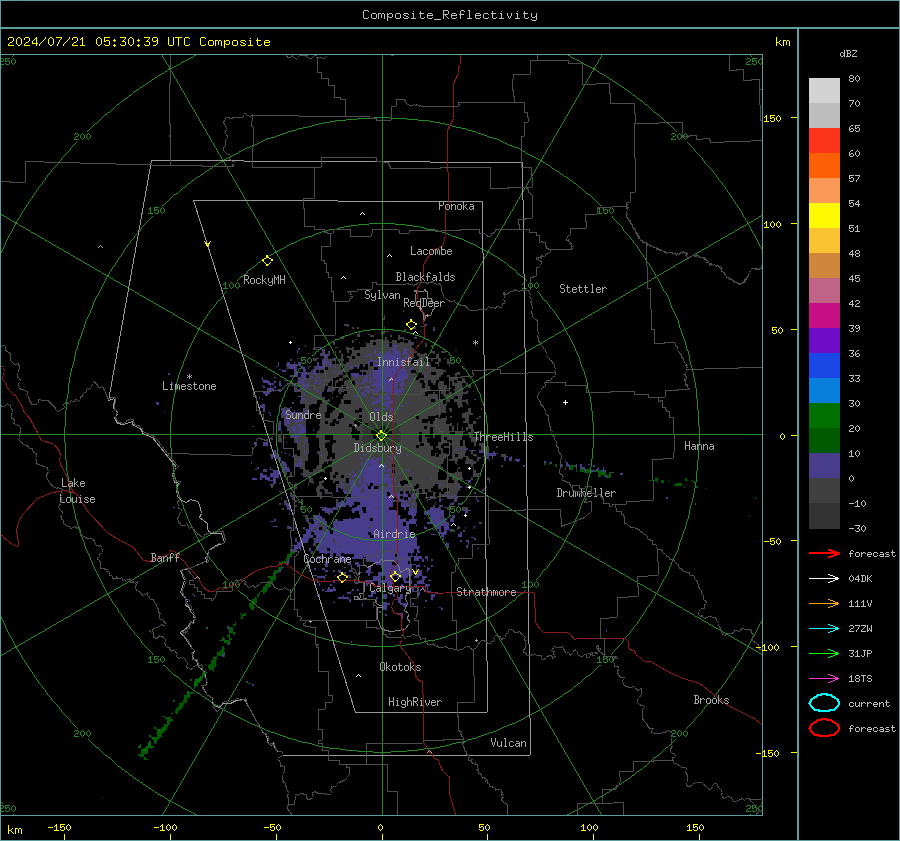Click the Lacombe city label
This screenshot has width=900, height=841.
431,251
